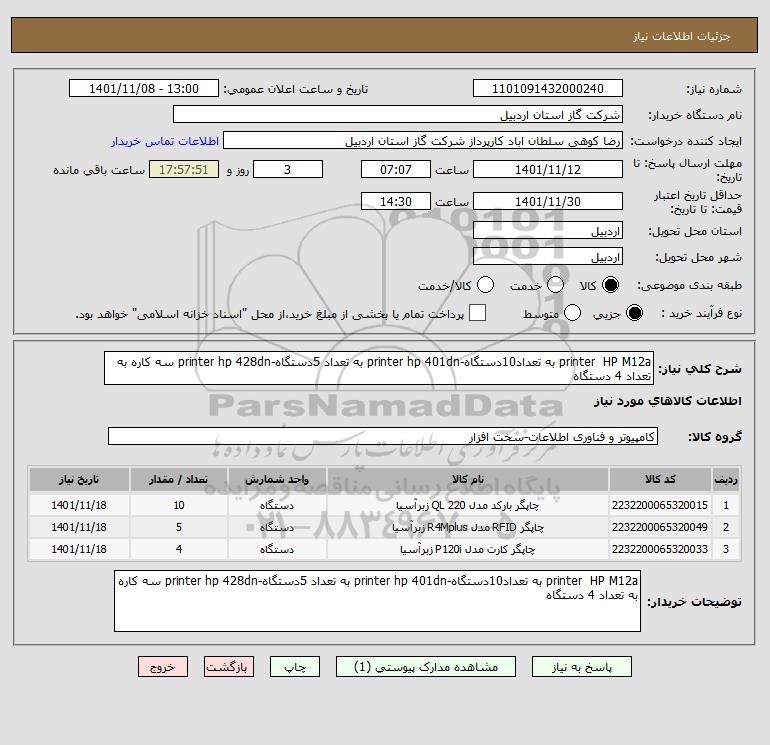Click the need date 1401/11/18 in row 3
Image resolution: width=770 pixels, height=745 pixels.
tap(79, 549)
